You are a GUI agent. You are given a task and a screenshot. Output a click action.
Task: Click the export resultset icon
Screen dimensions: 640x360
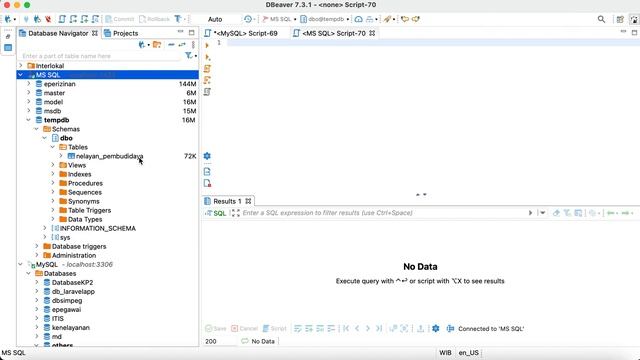[421, 329]
